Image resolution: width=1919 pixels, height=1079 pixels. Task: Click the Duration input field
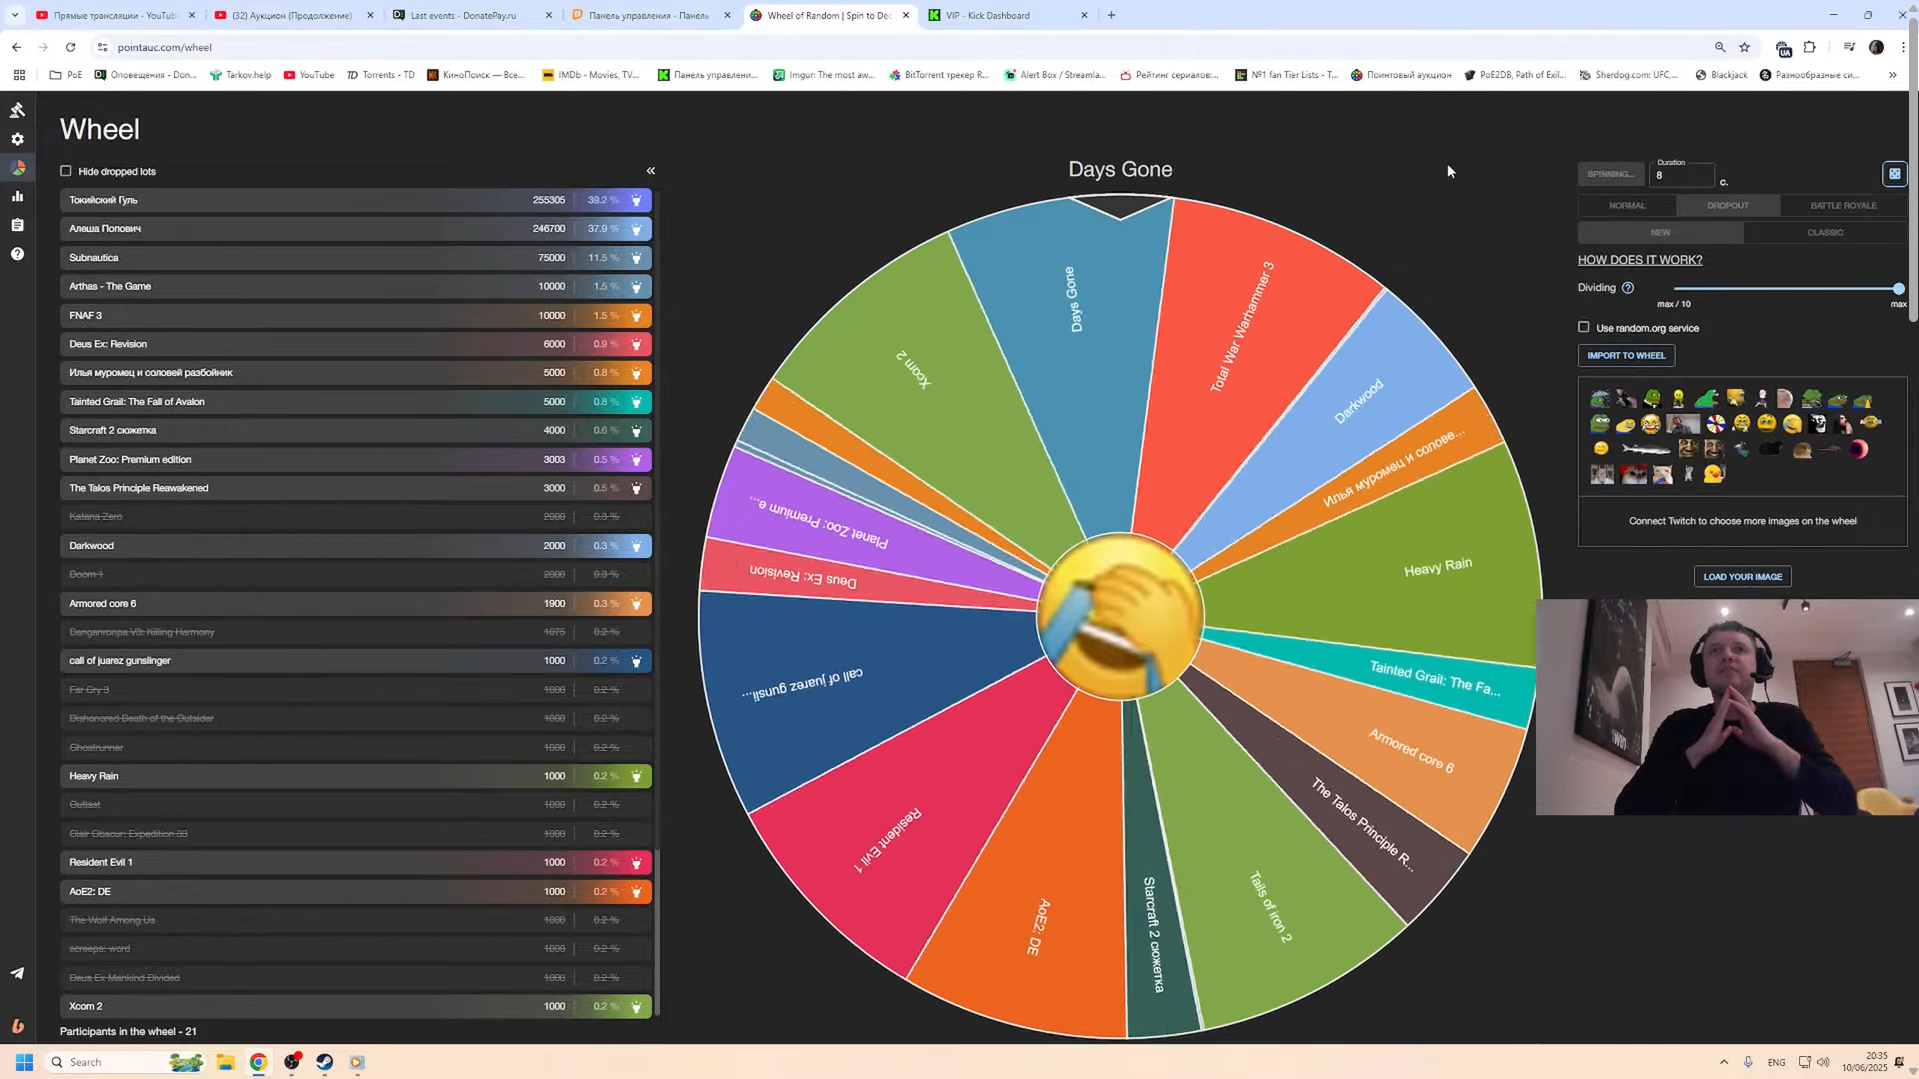pyautogui.click(x=1684, y=174)
